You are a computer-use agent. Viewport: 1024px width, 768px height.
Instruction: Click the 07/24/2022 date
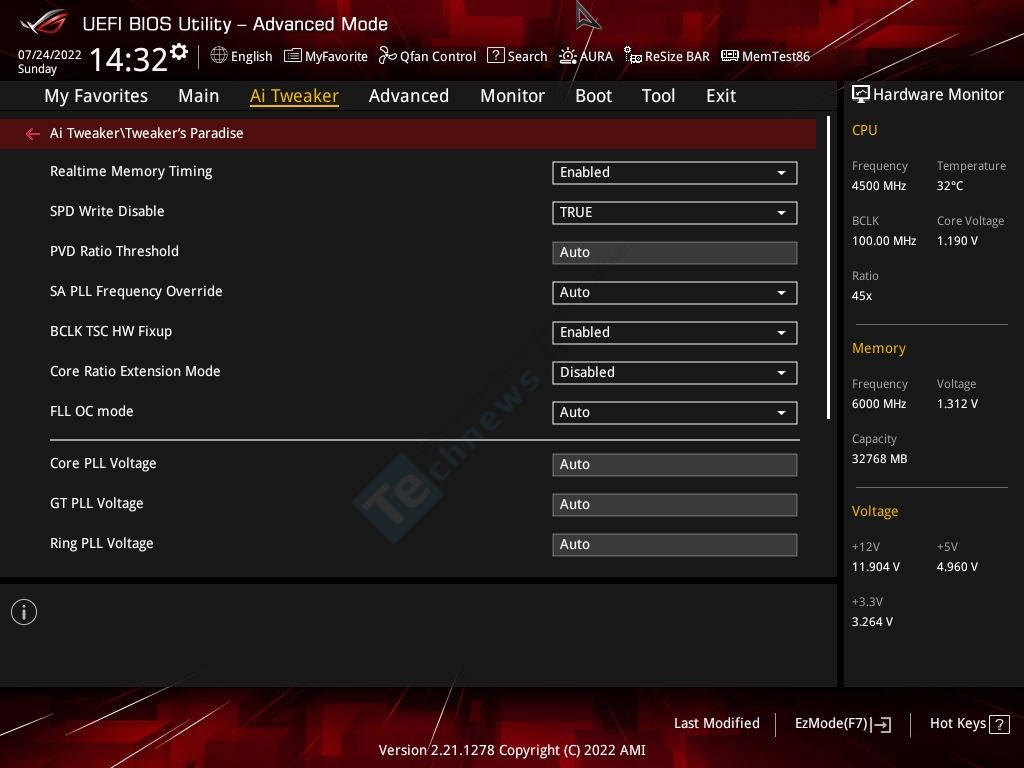[50, 55]
